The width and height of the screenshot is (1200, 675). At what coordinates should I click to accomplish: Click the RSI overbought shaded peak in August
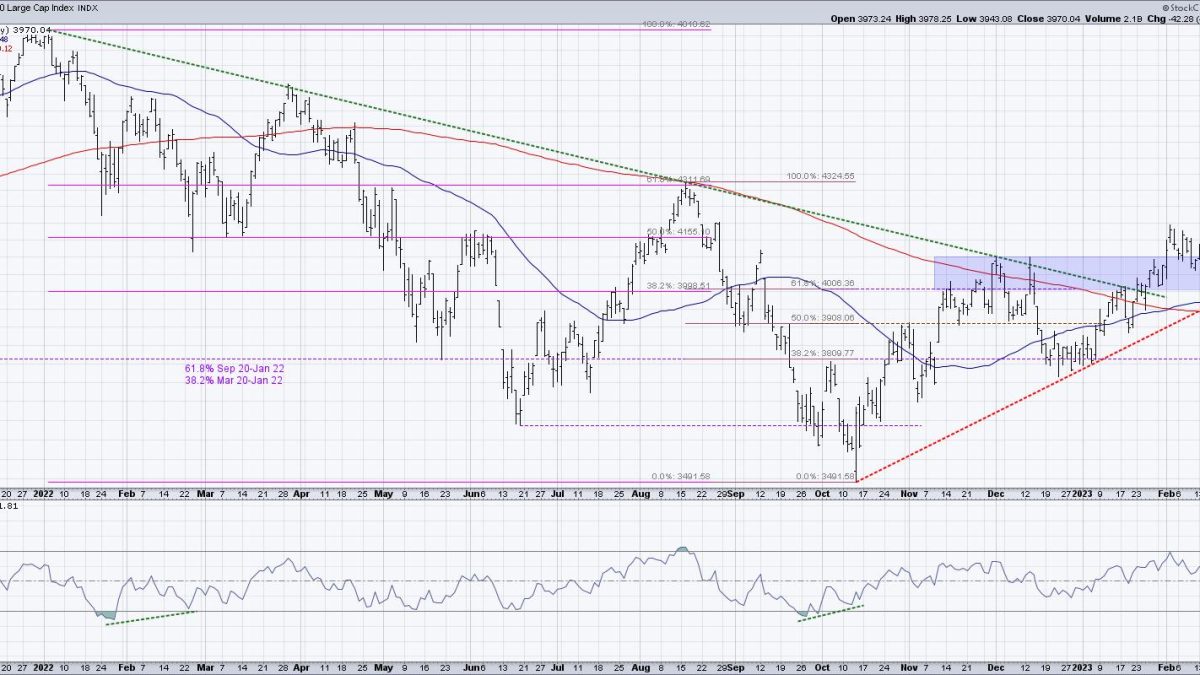[684, 549]
